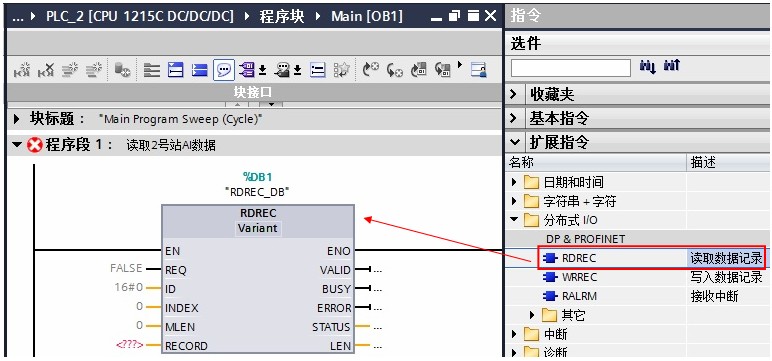
Task: Click the instruction search input field
Action: [571, 67]
